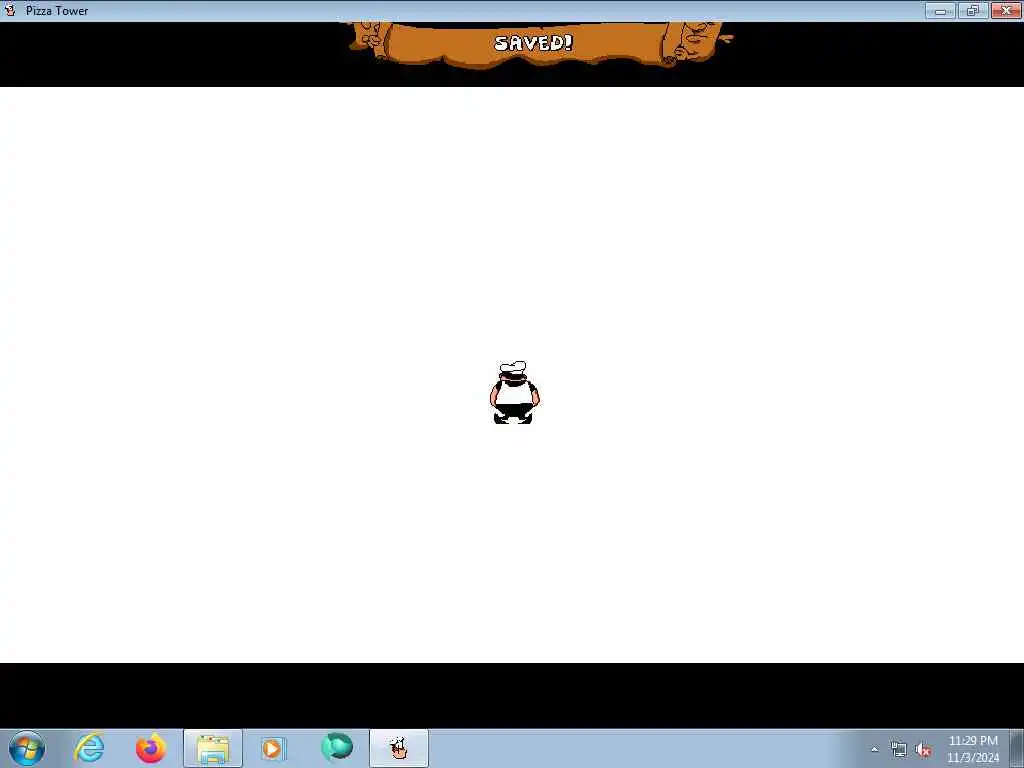Show hidden system tray icons
Screen dimensions: 1024x768
874,750
